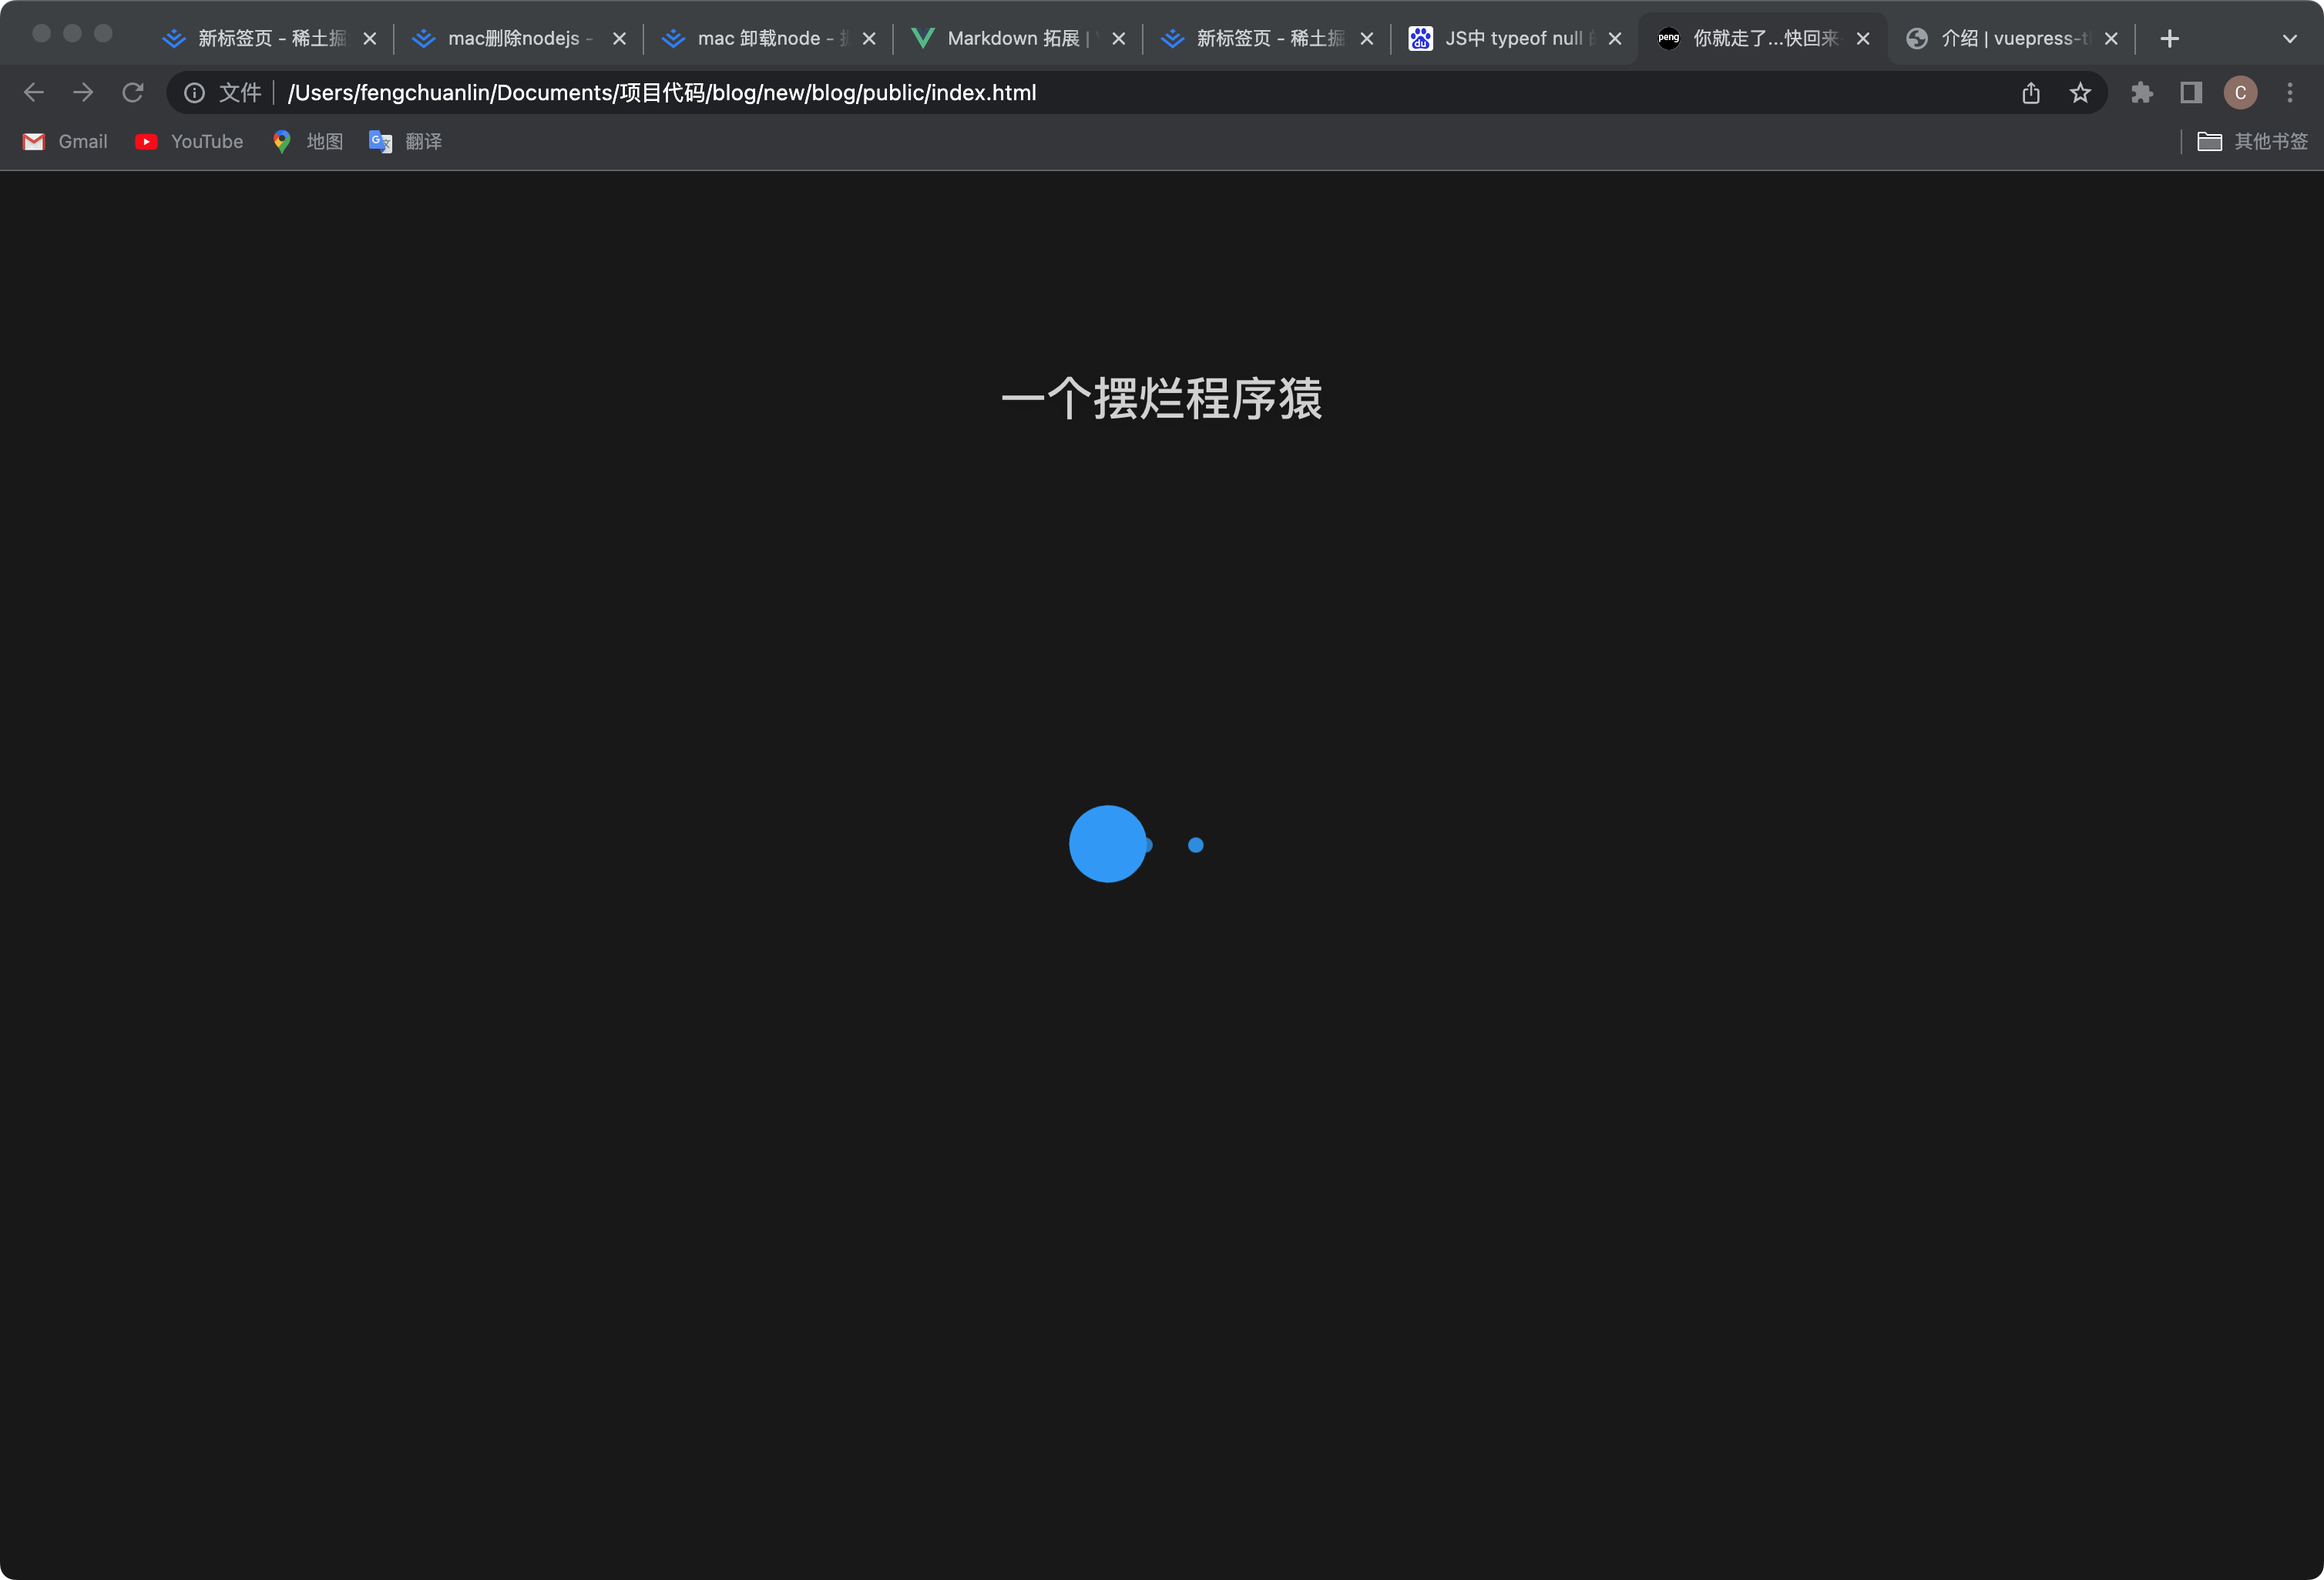Open the 其他书签 bookmarks folder
This screenshot has width=2324, height=1580.
[2252, 142]
